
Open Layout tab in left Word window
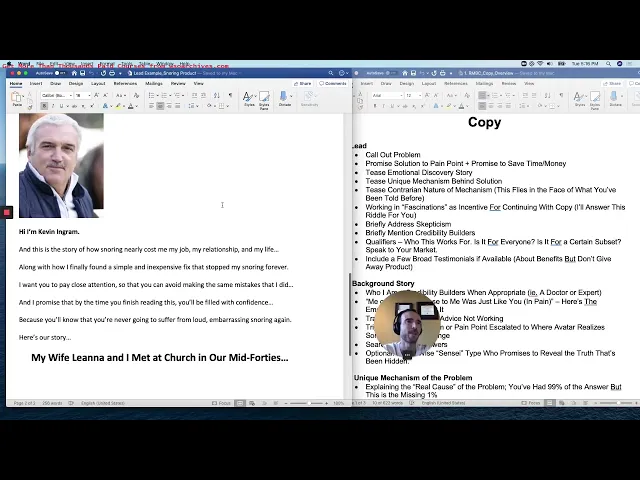click(98, 83)
